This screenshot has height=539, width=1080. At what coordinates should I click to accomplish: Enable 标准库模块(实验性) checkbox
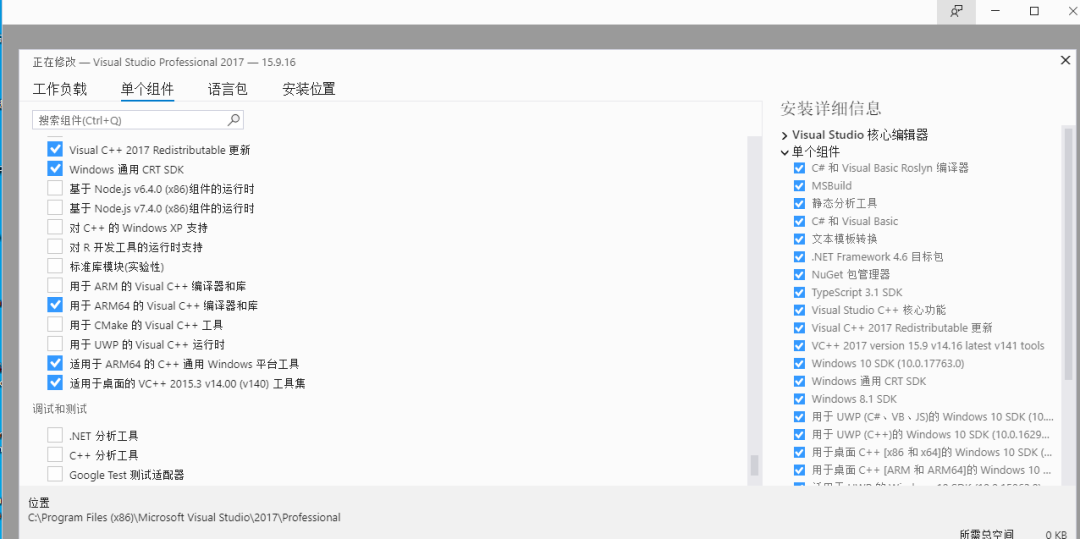coord(55,266)
